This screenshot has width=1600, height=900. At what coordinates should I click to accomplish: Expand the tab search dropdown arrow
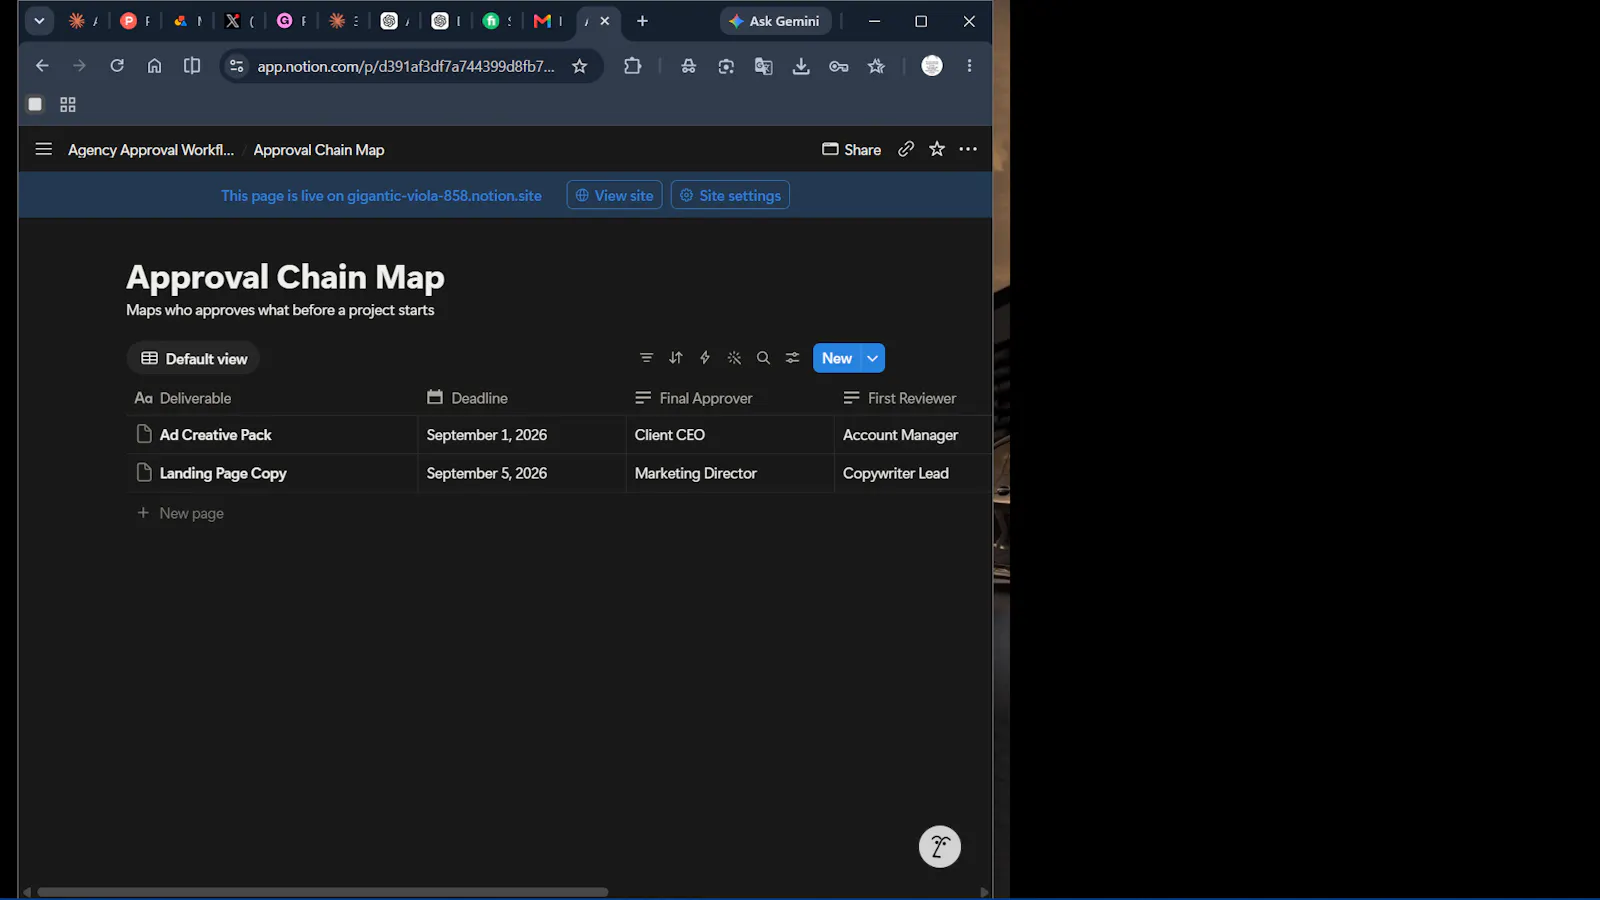coord(39,21)
